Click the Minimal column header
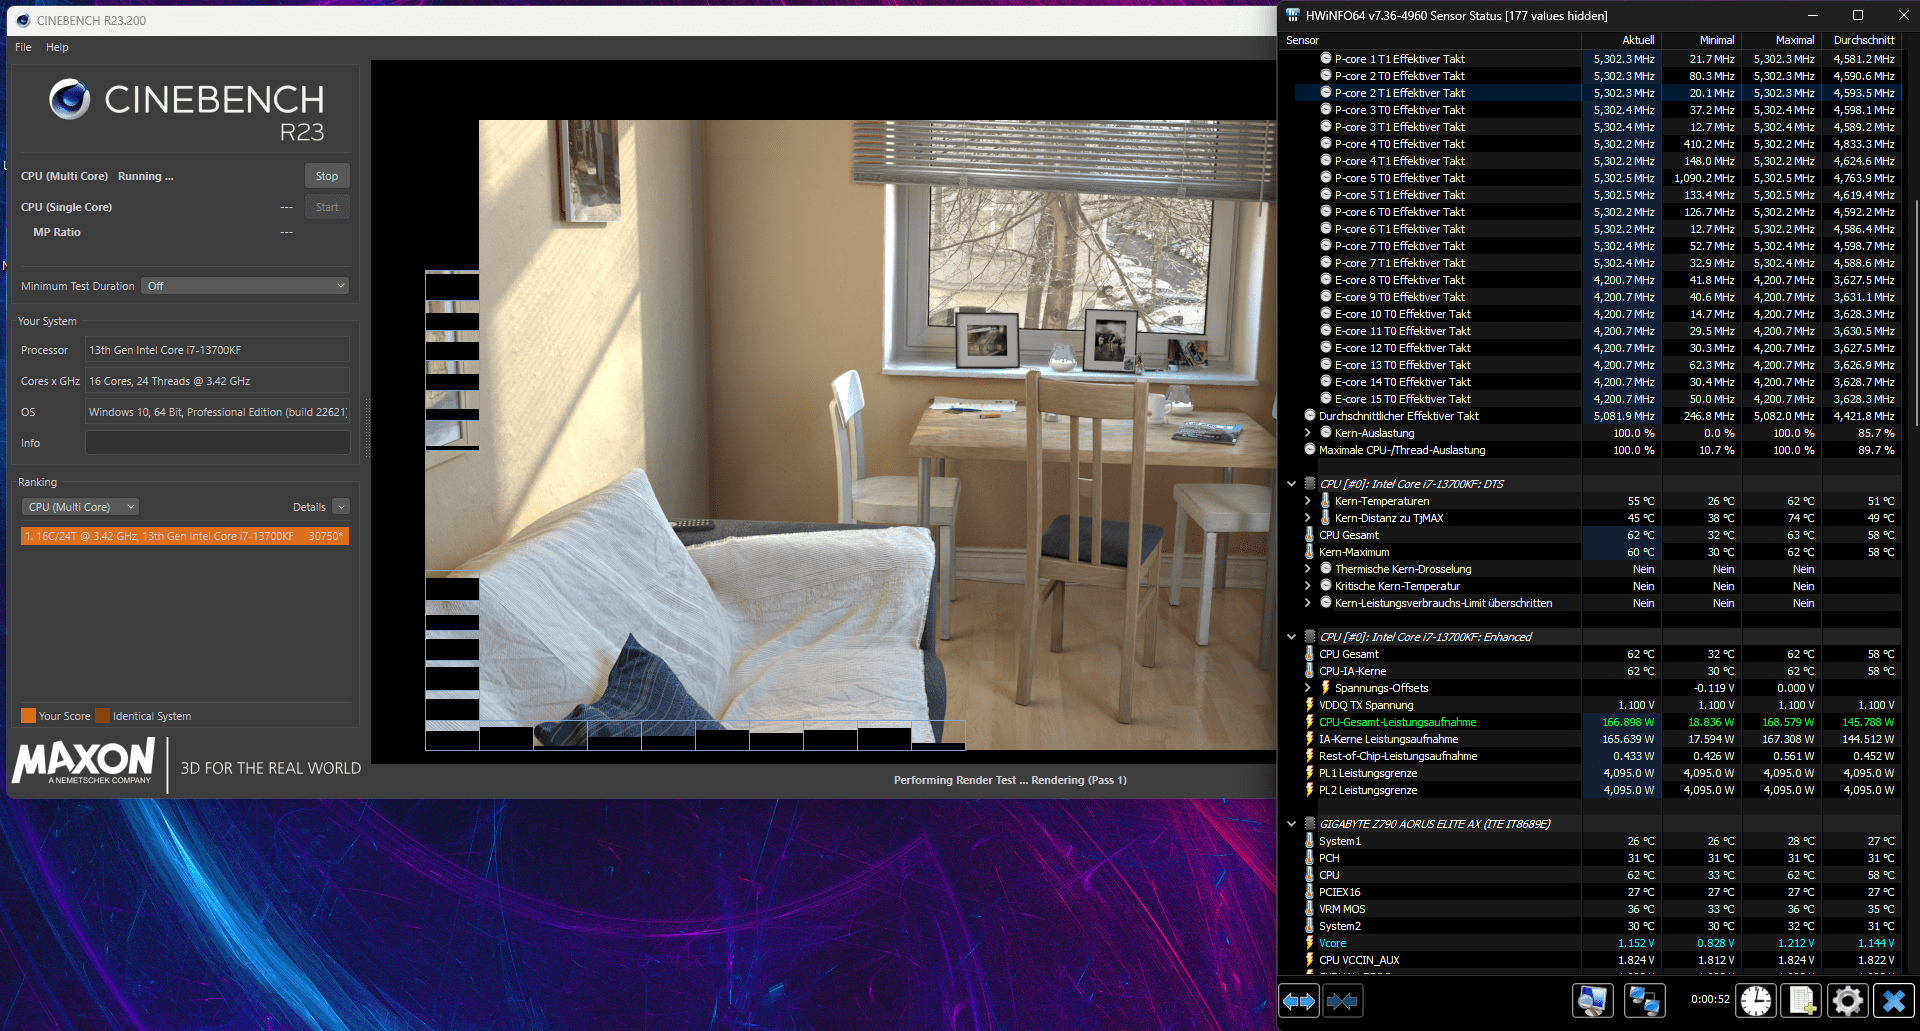Image resolution: width=1920 pixels, height=1031 pixels. pyautogui.click(x=1701, y=40)
